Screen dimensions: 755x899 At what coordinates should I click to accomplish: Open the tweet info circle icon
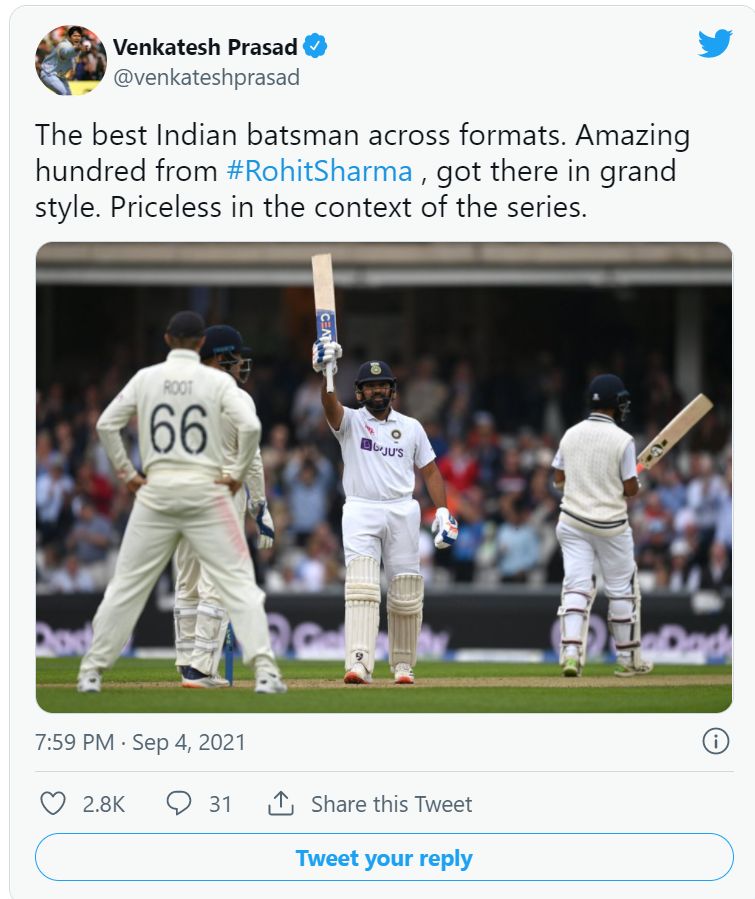[x=714, y=741]
